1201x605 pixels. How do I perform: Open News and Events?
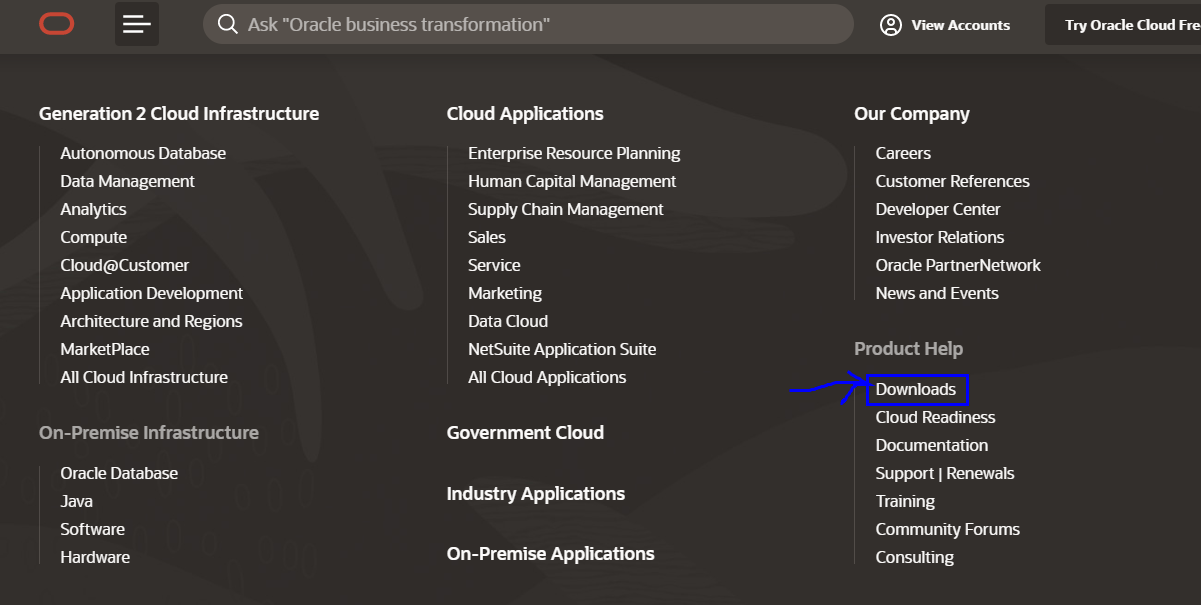(x=937, y=293)
